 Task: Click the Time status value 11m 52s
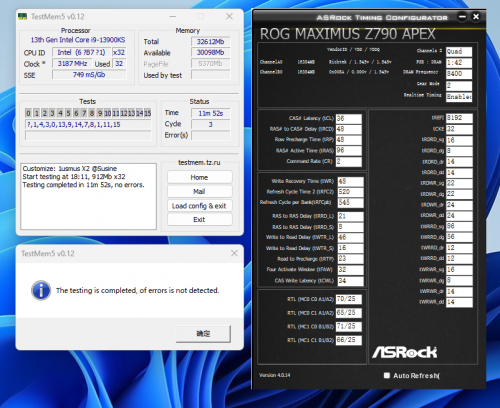[x=211, y=113]
